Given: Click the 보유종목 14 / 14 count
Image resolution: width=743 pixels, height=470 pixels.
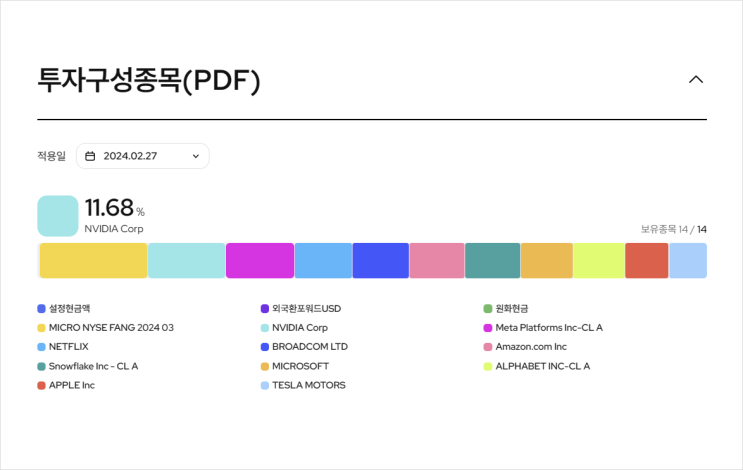Looking at the screenshot, I should point(673,229).
